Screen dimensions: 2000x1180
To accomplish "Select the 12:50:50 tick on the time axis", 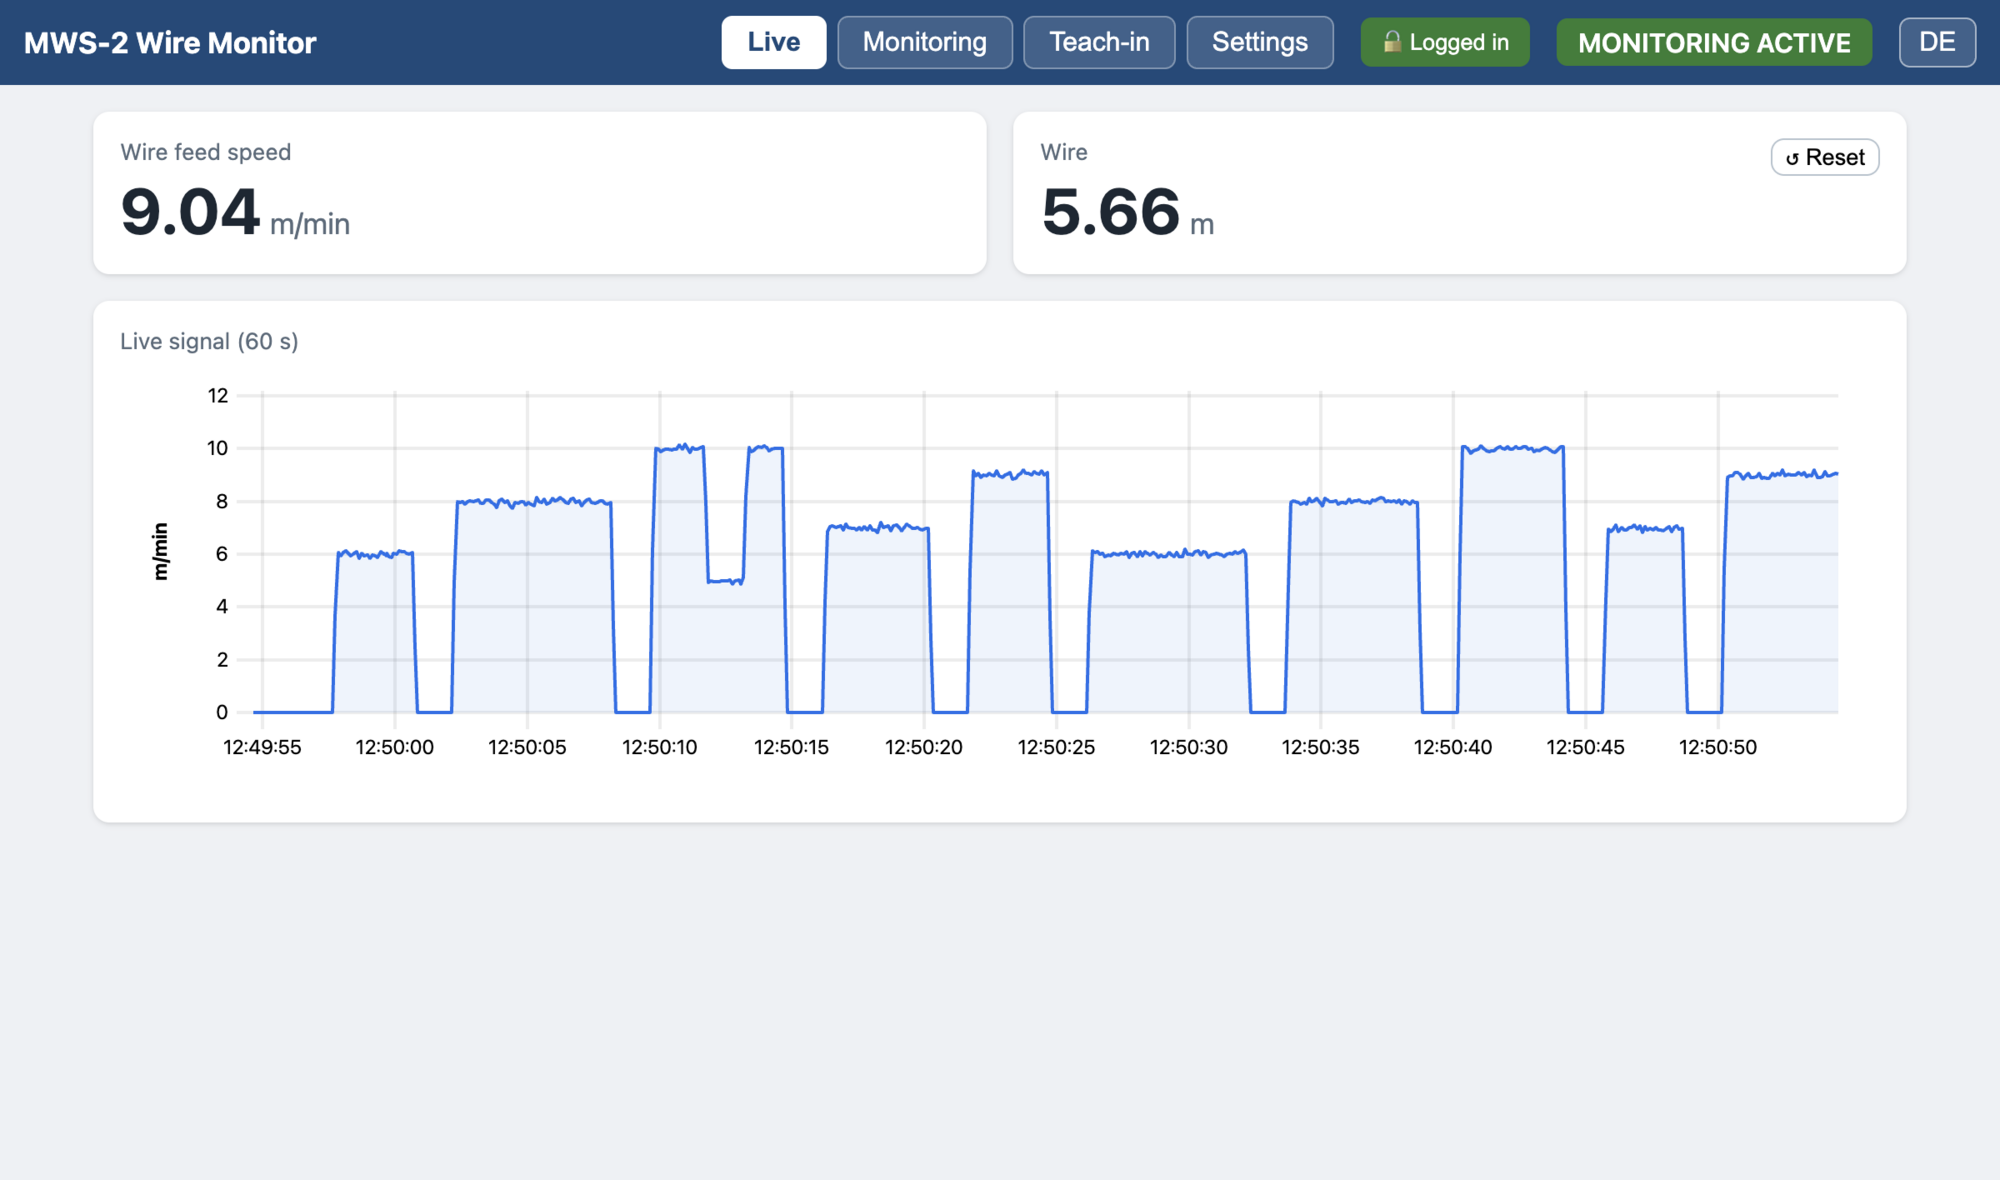I will point(1718,747).
